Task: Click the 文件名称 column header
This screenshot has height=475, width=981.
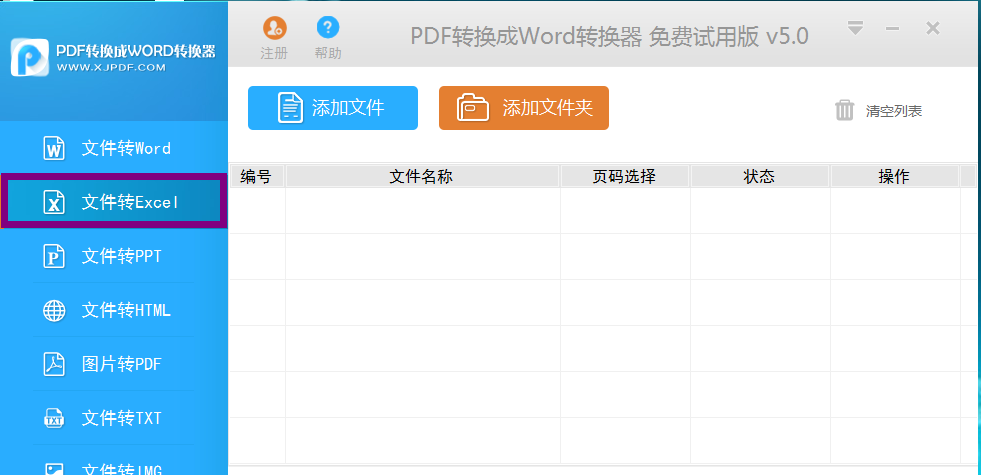Action: click(x=422, y=176)
